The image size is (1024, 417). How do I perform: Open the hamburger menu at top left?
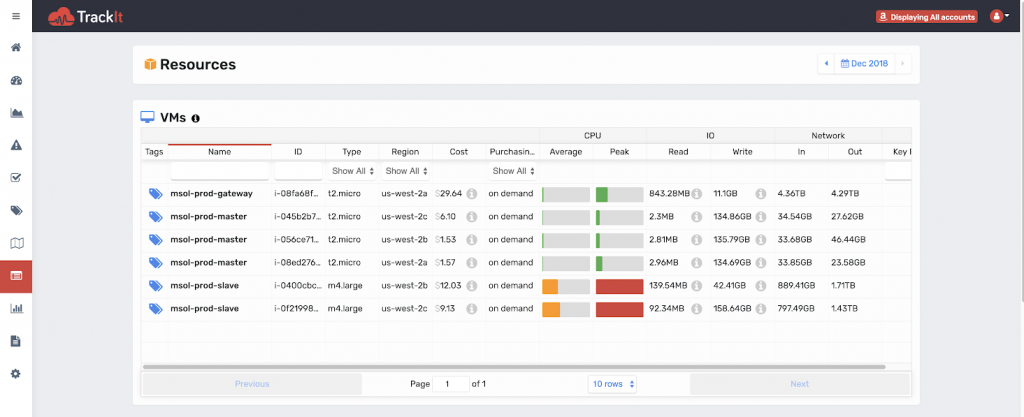tap(15, 16)
